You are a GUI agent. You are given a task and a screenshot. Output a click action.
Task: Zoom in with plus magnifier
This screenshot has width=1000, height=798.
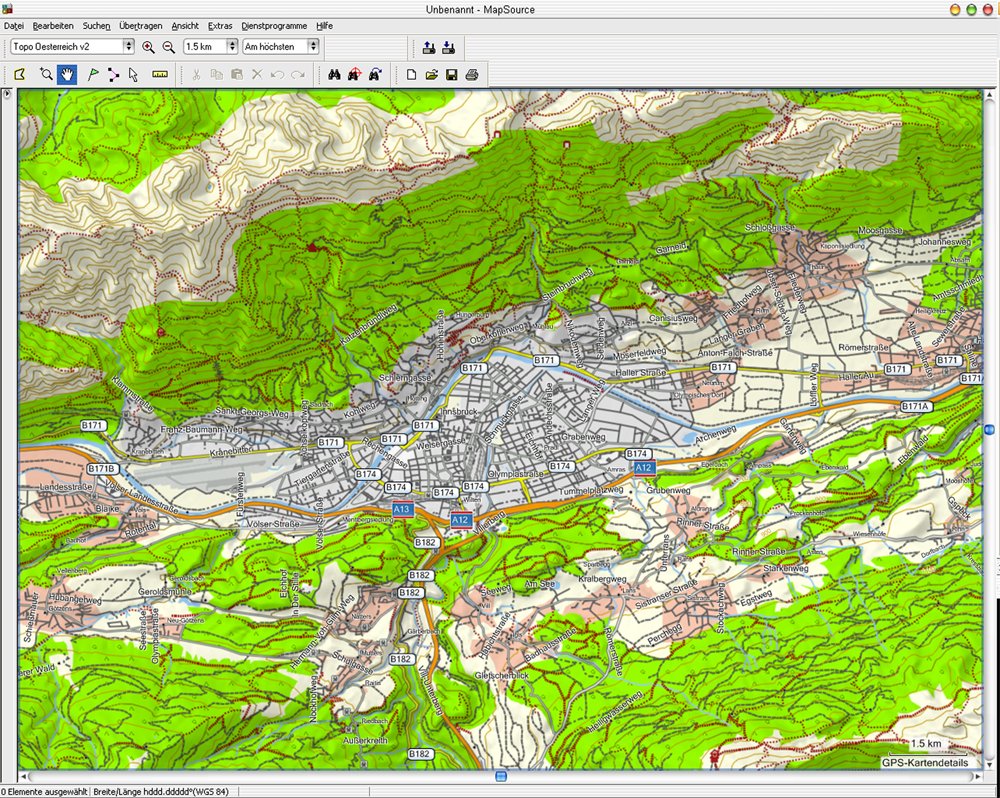coord(149,47)
